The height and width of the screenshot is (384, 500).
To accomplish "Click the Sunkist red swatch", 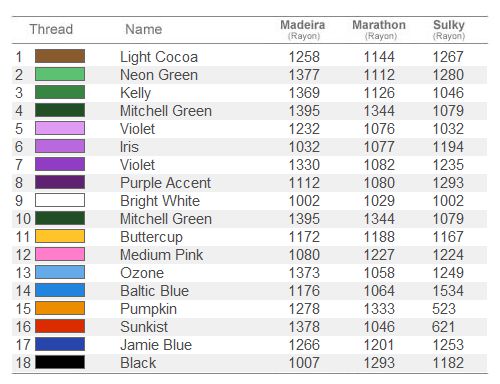I will point(60,326).
